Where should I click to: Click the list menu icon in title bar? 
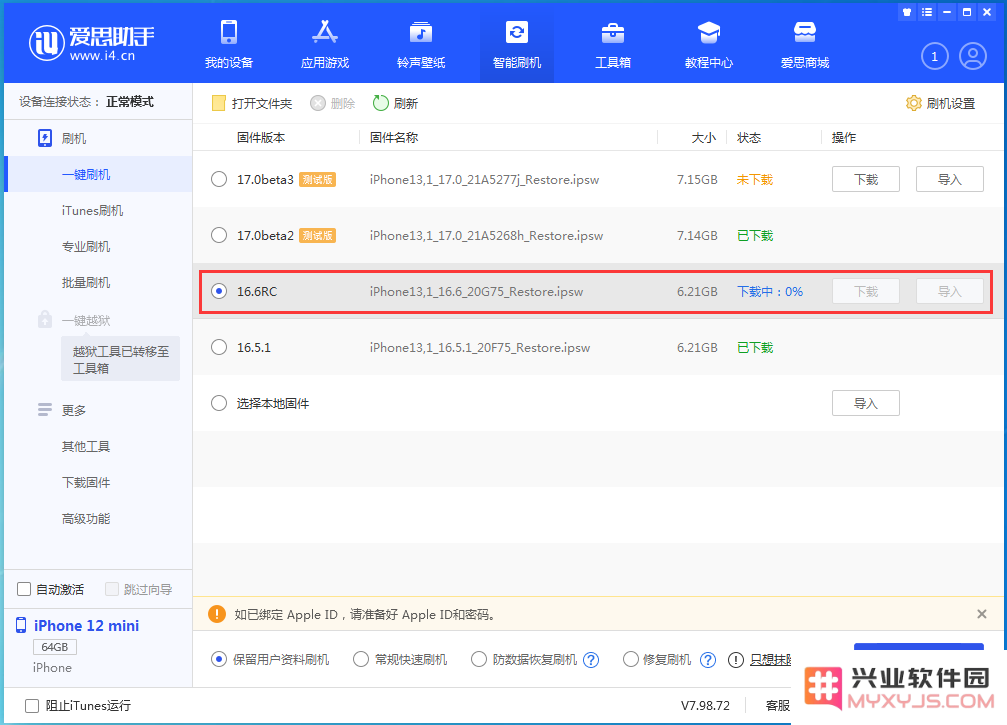tap(927, 12)
